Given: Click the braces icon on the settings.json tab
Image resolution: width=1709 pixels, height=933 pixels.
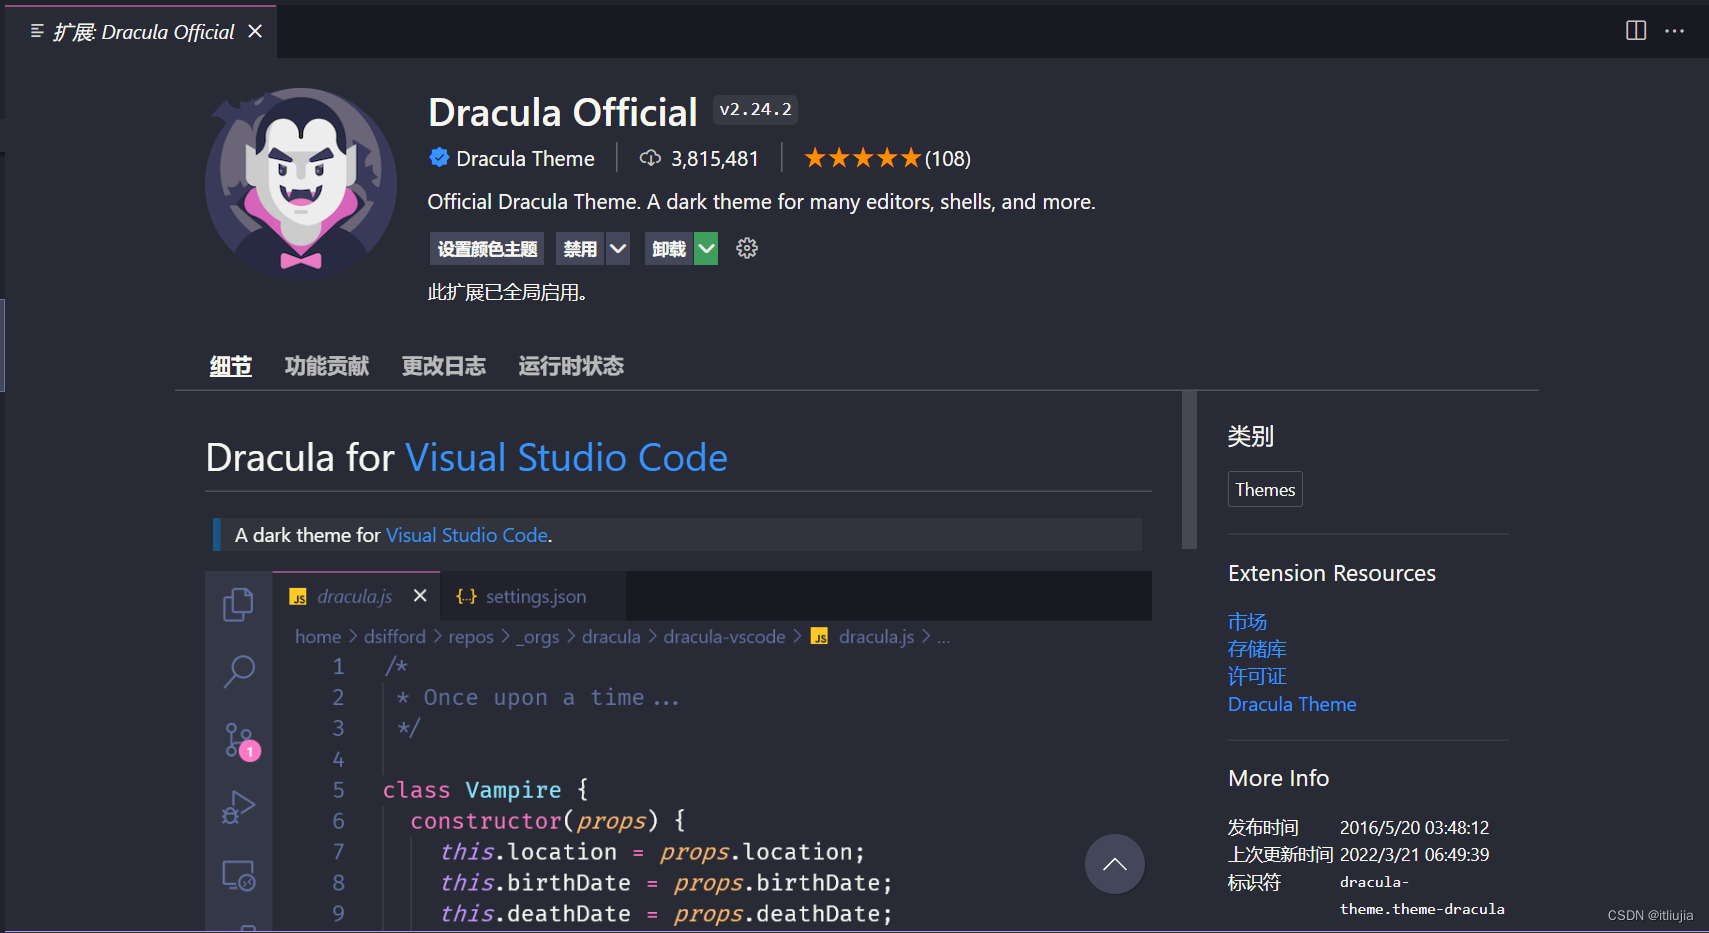Looking at the screenshot, I should click(466, 596).
